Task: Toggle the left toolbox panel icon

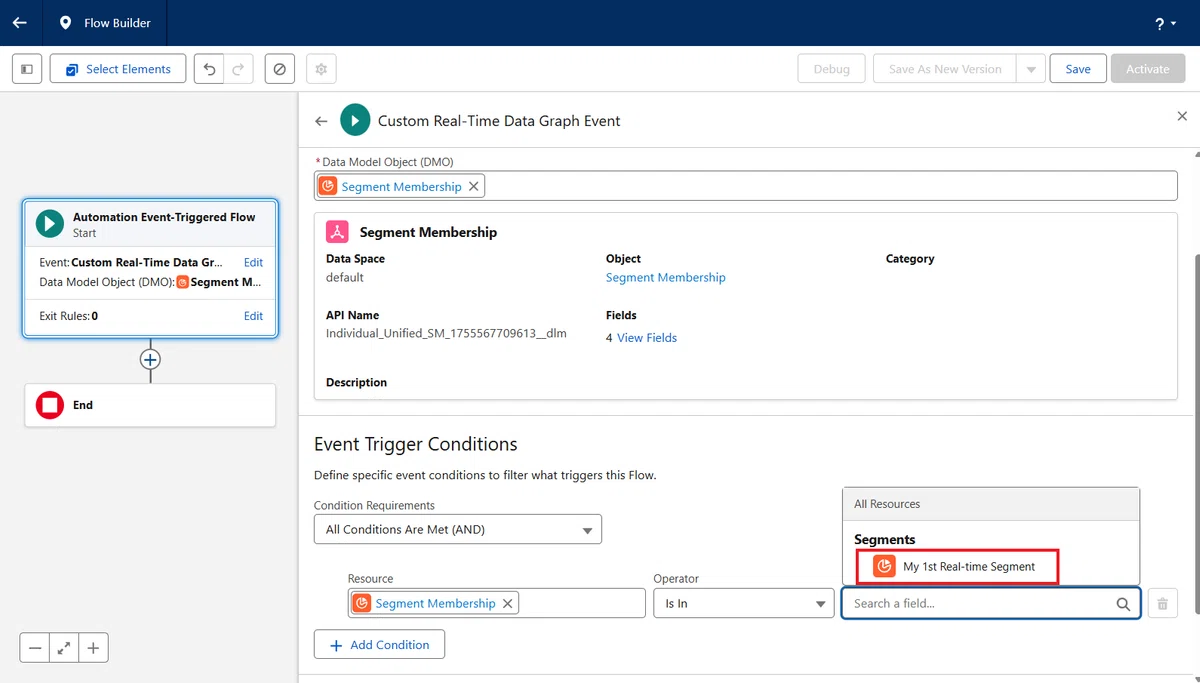Action: click(27, 69)
